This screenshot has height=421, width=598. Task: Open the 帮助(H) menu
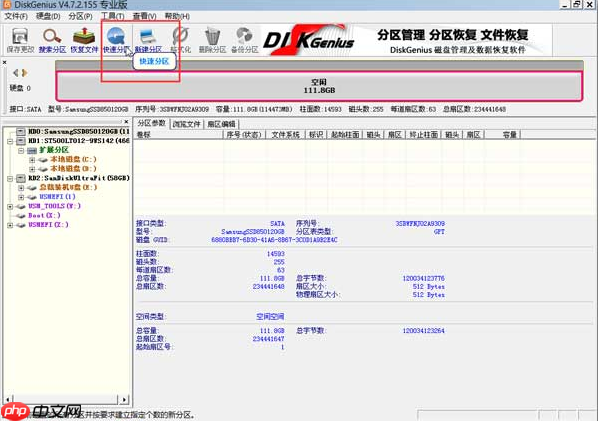pyautogui.click(x=177, y=16)
